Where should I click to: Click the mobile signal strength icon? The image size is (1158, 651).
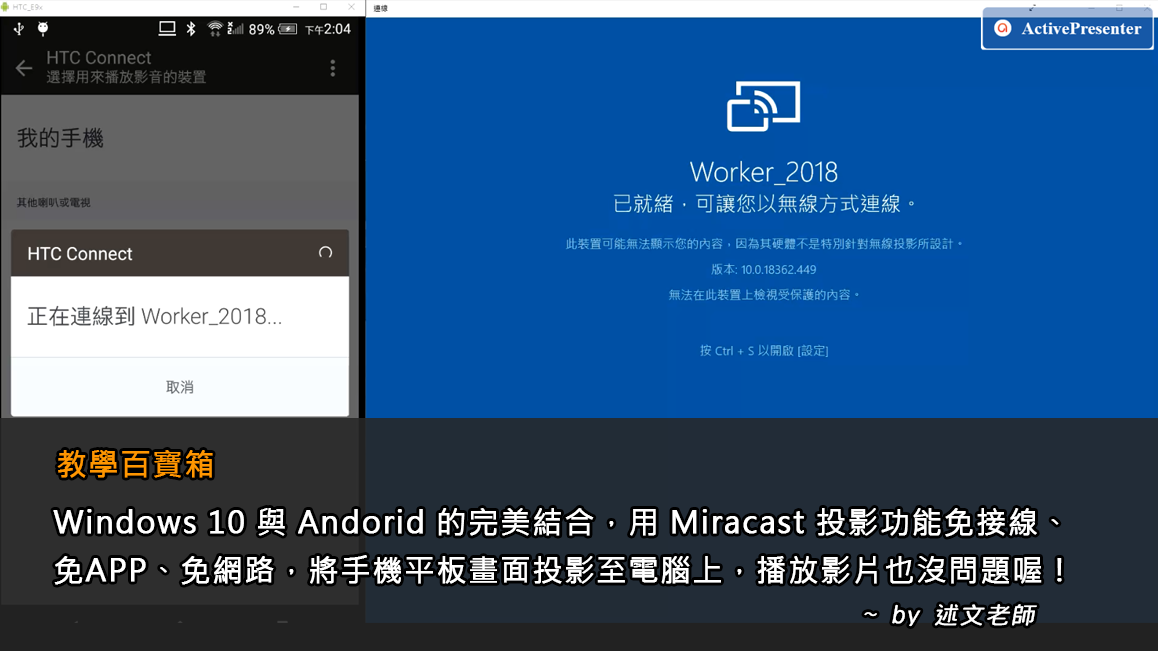(x=236, y=29)
